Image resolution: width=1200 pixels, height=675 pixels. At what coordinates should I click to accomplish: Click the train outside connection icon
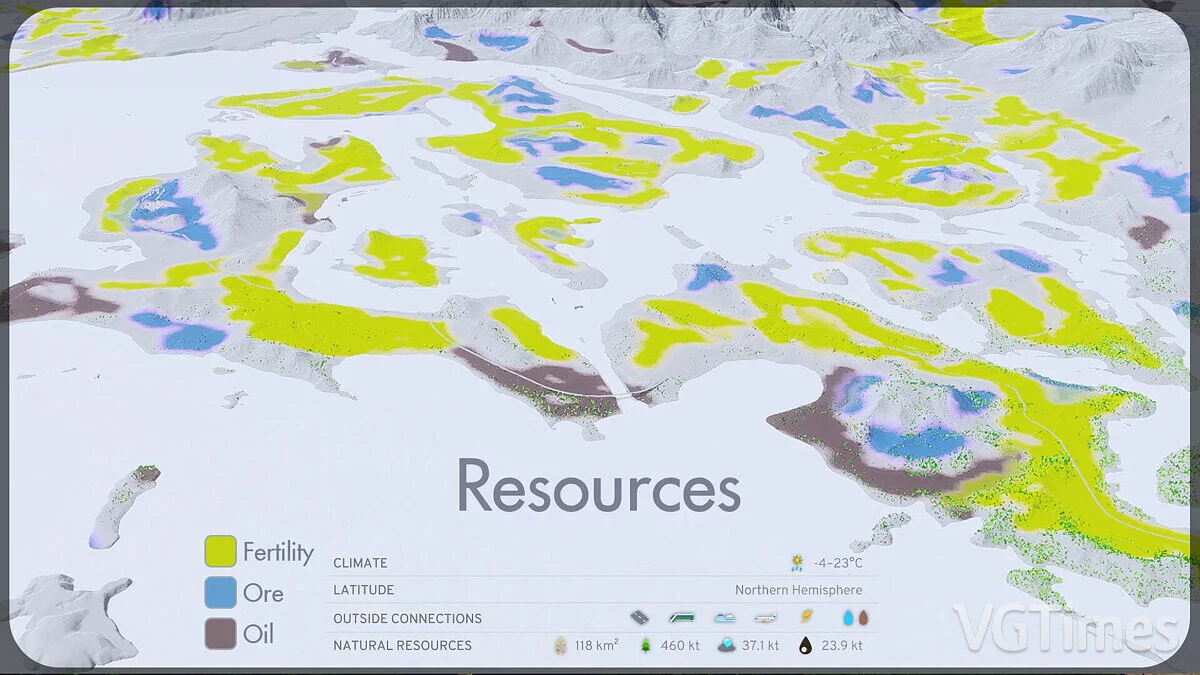pyautogui.click(x=681, y=618)
